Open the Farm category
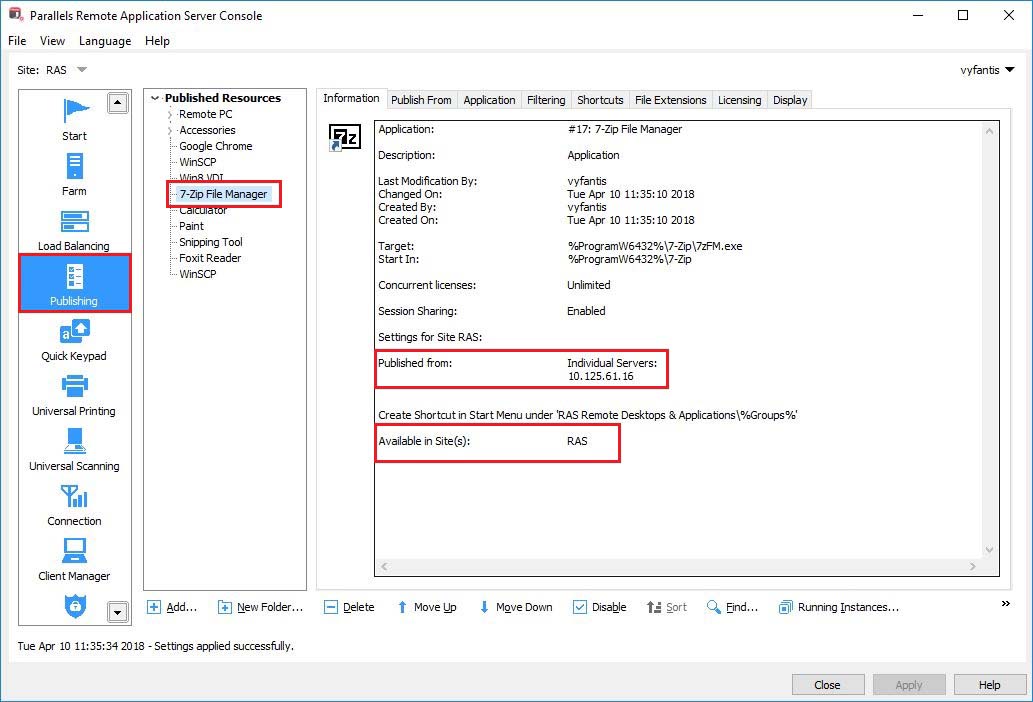 74,175
